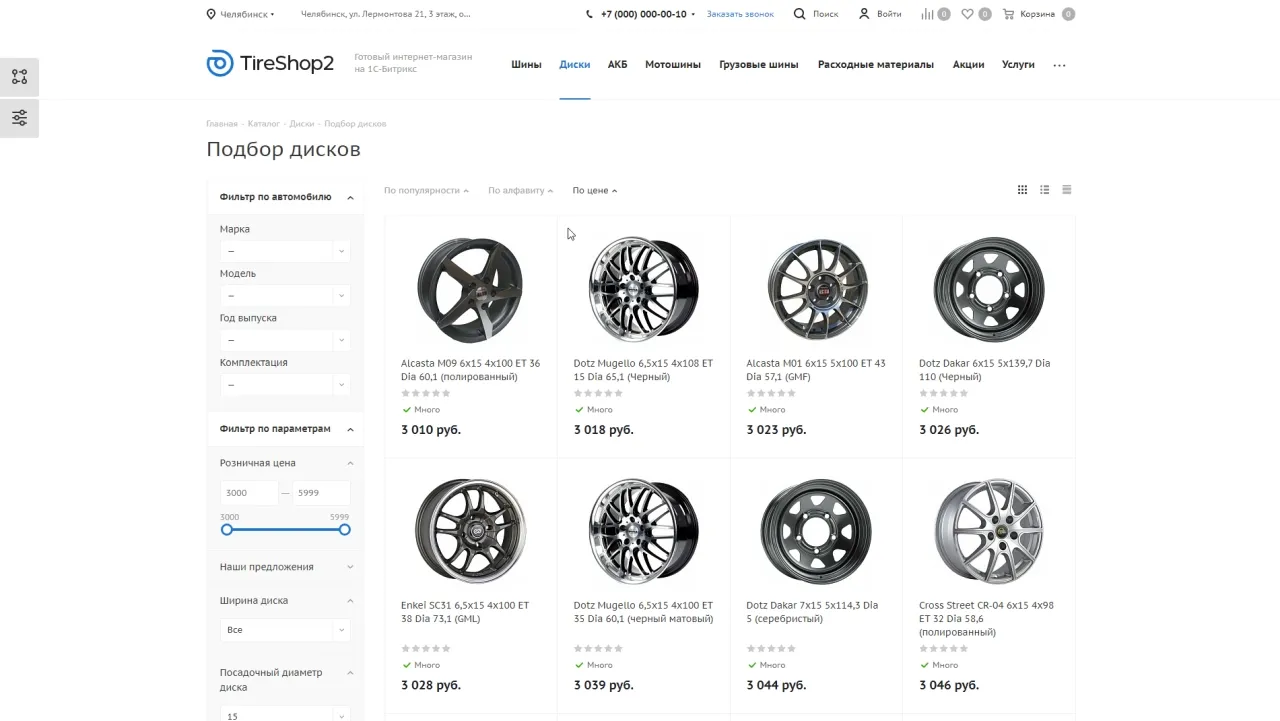The width and height of the screenshot is (1280, 721).
Task: Click the user login icon
Action: click(864, 14)
